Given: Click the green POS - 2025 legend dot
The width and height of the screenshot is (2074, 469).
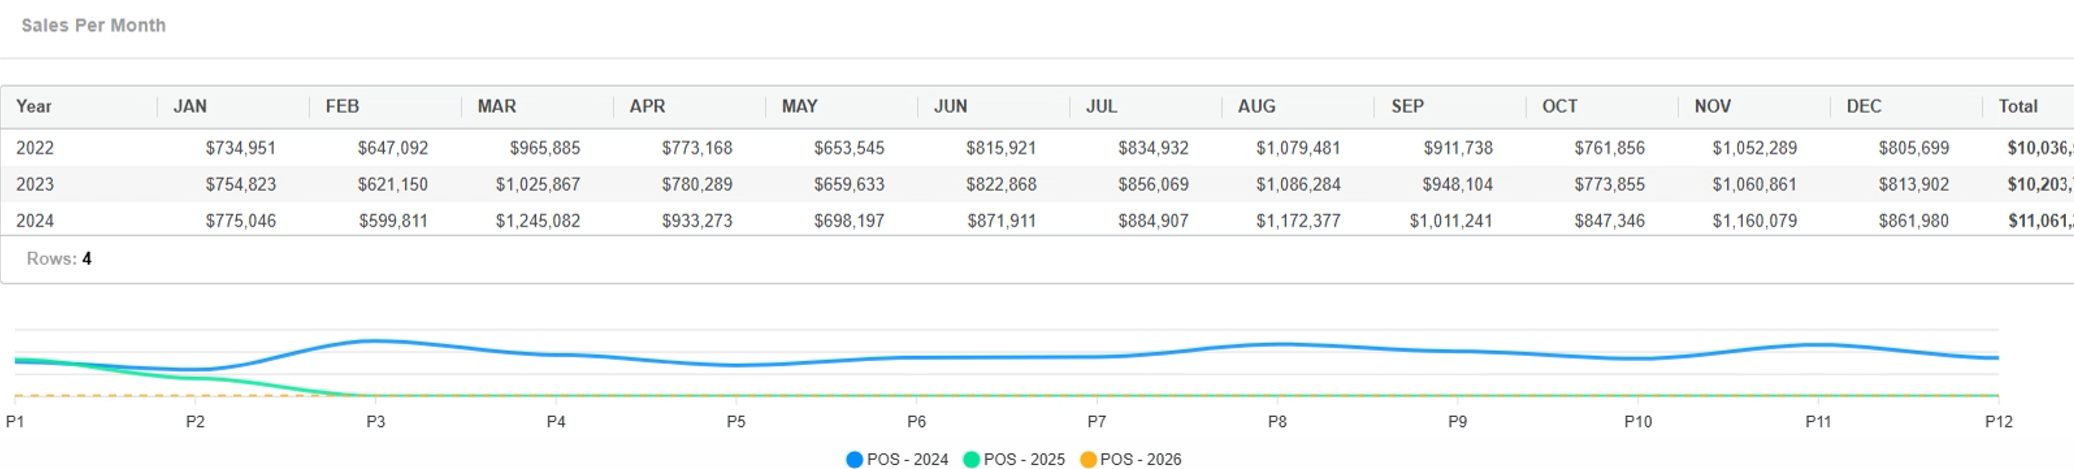Looking at the screenshot, I should (971, 460).
